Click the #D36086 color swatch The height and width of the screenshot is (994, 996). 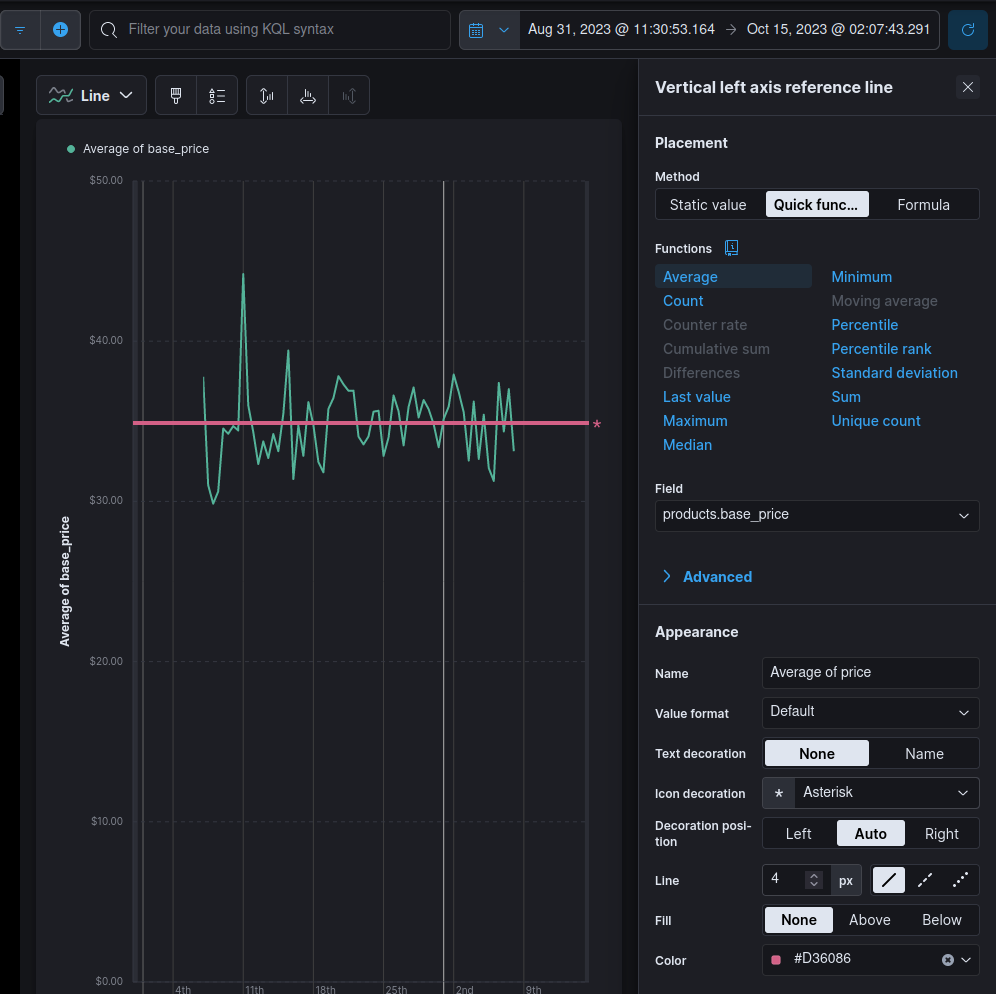pyautogui.click(x=776, y=960)
